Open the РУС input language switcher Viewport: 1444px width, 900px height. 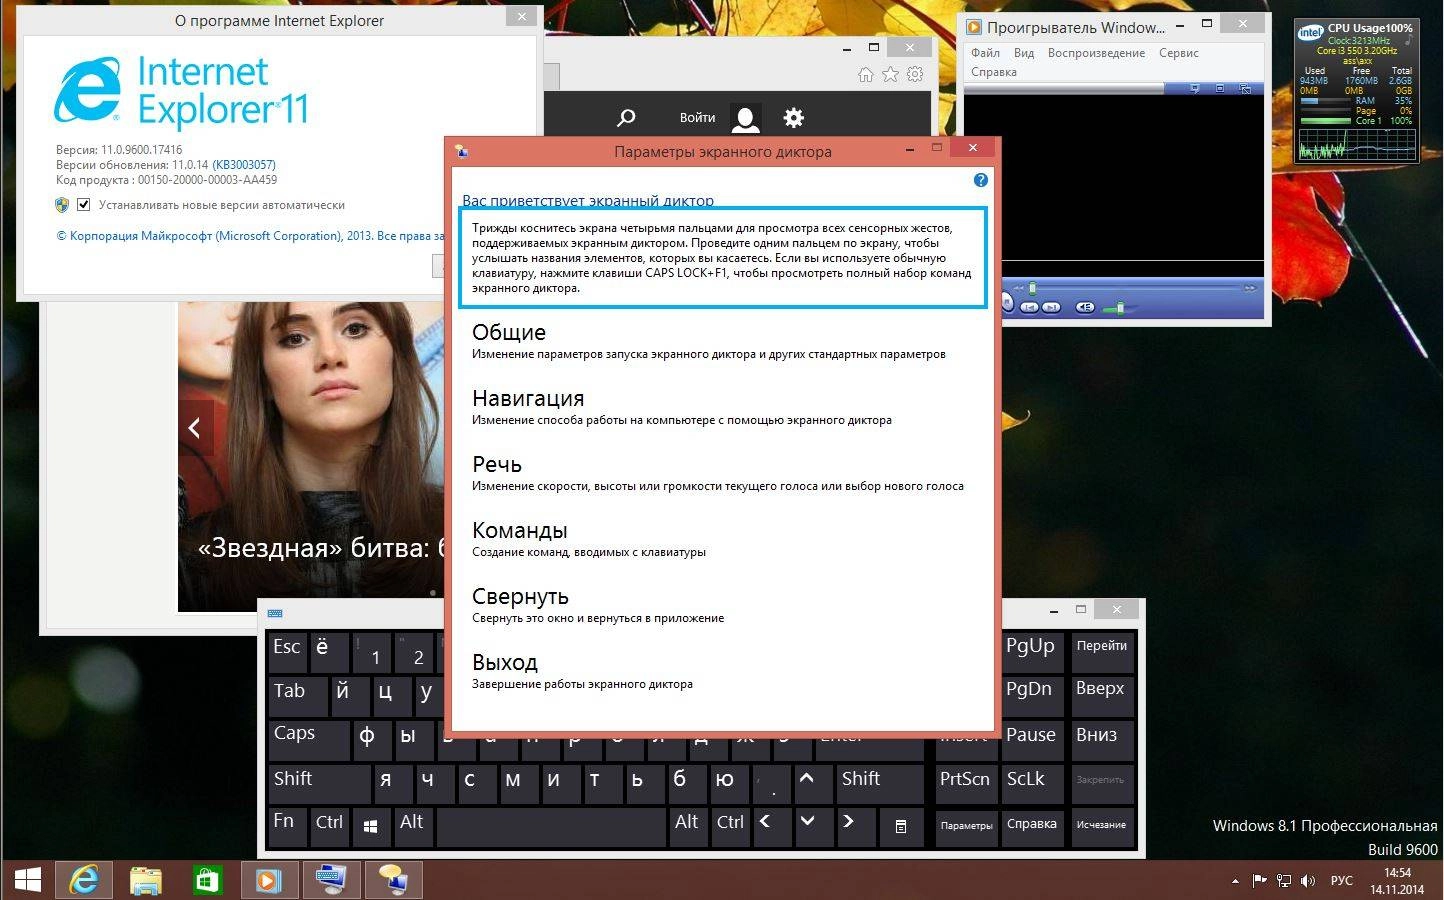(x=1341, y=881)
